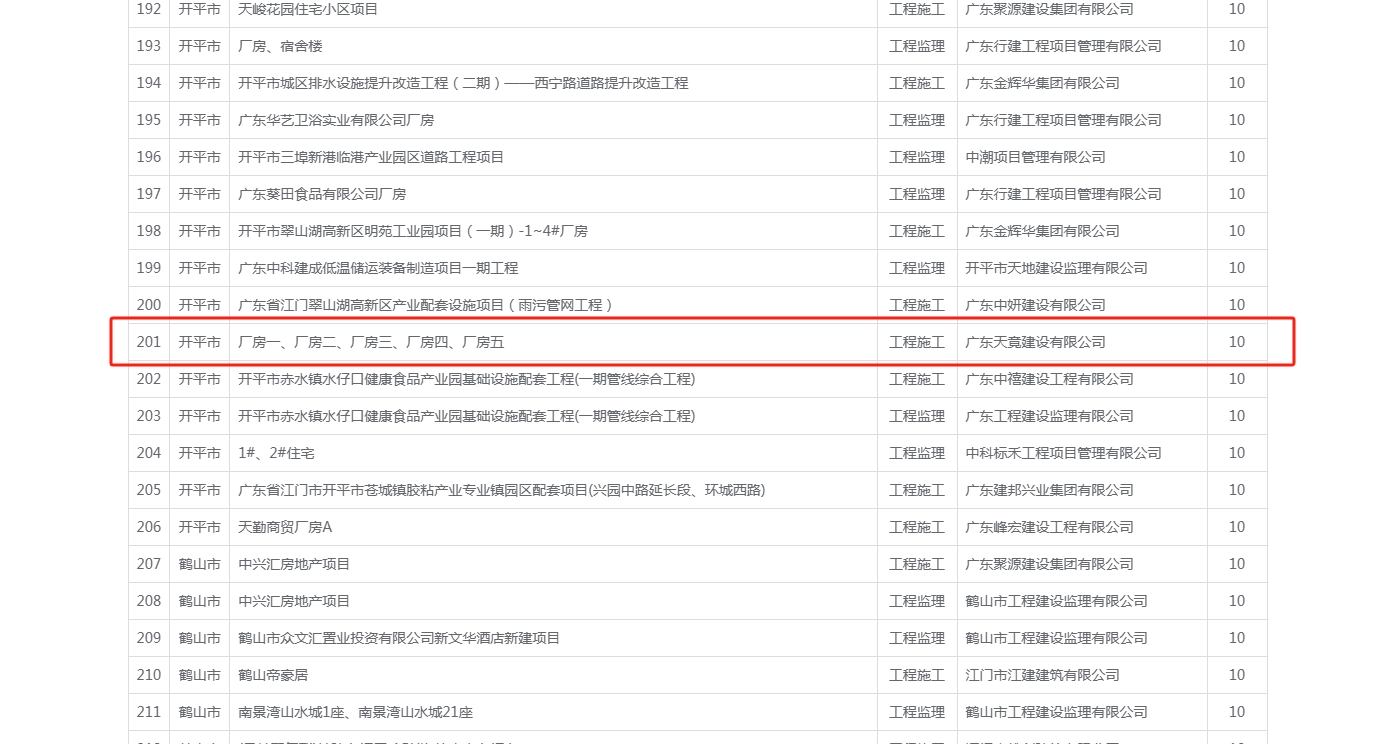The image size is (1373, 744).
Task: Select "中兴汇房地产项目" in row 207
Action: 294,564
